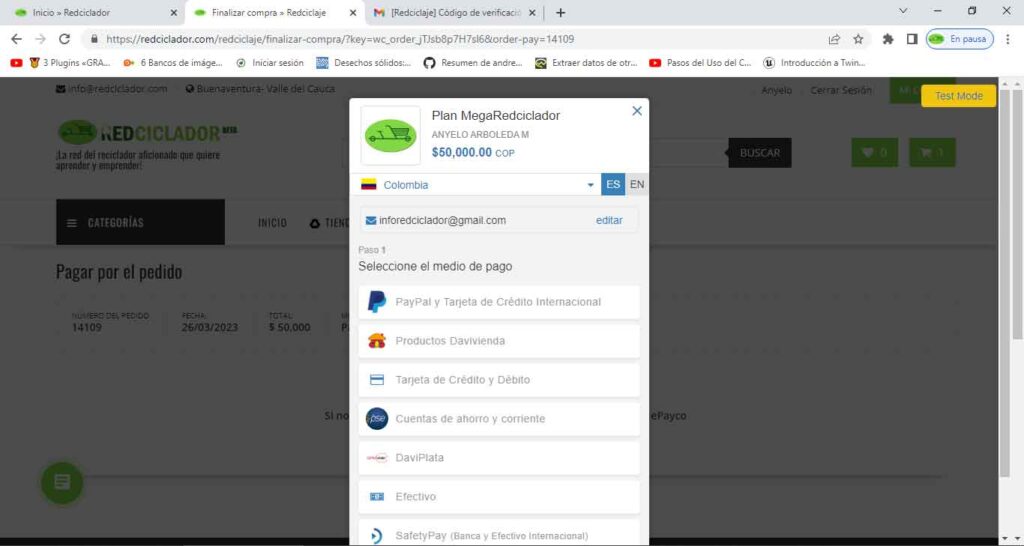Open the Colombia country dropdown

click(x=478, y=185)
